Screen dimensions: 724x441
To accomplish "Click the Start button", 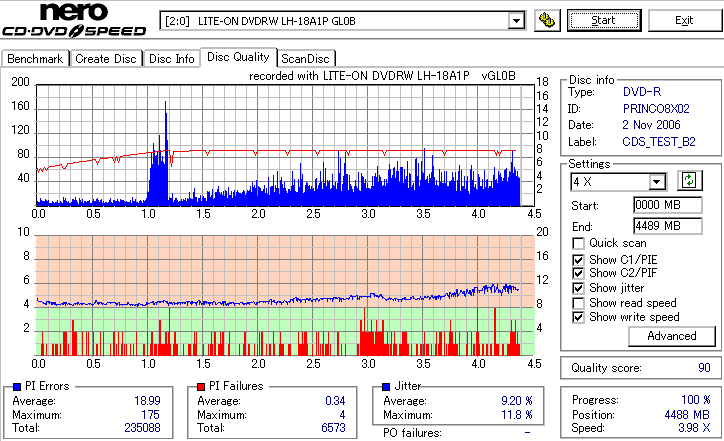I will (x=604, y=21).
